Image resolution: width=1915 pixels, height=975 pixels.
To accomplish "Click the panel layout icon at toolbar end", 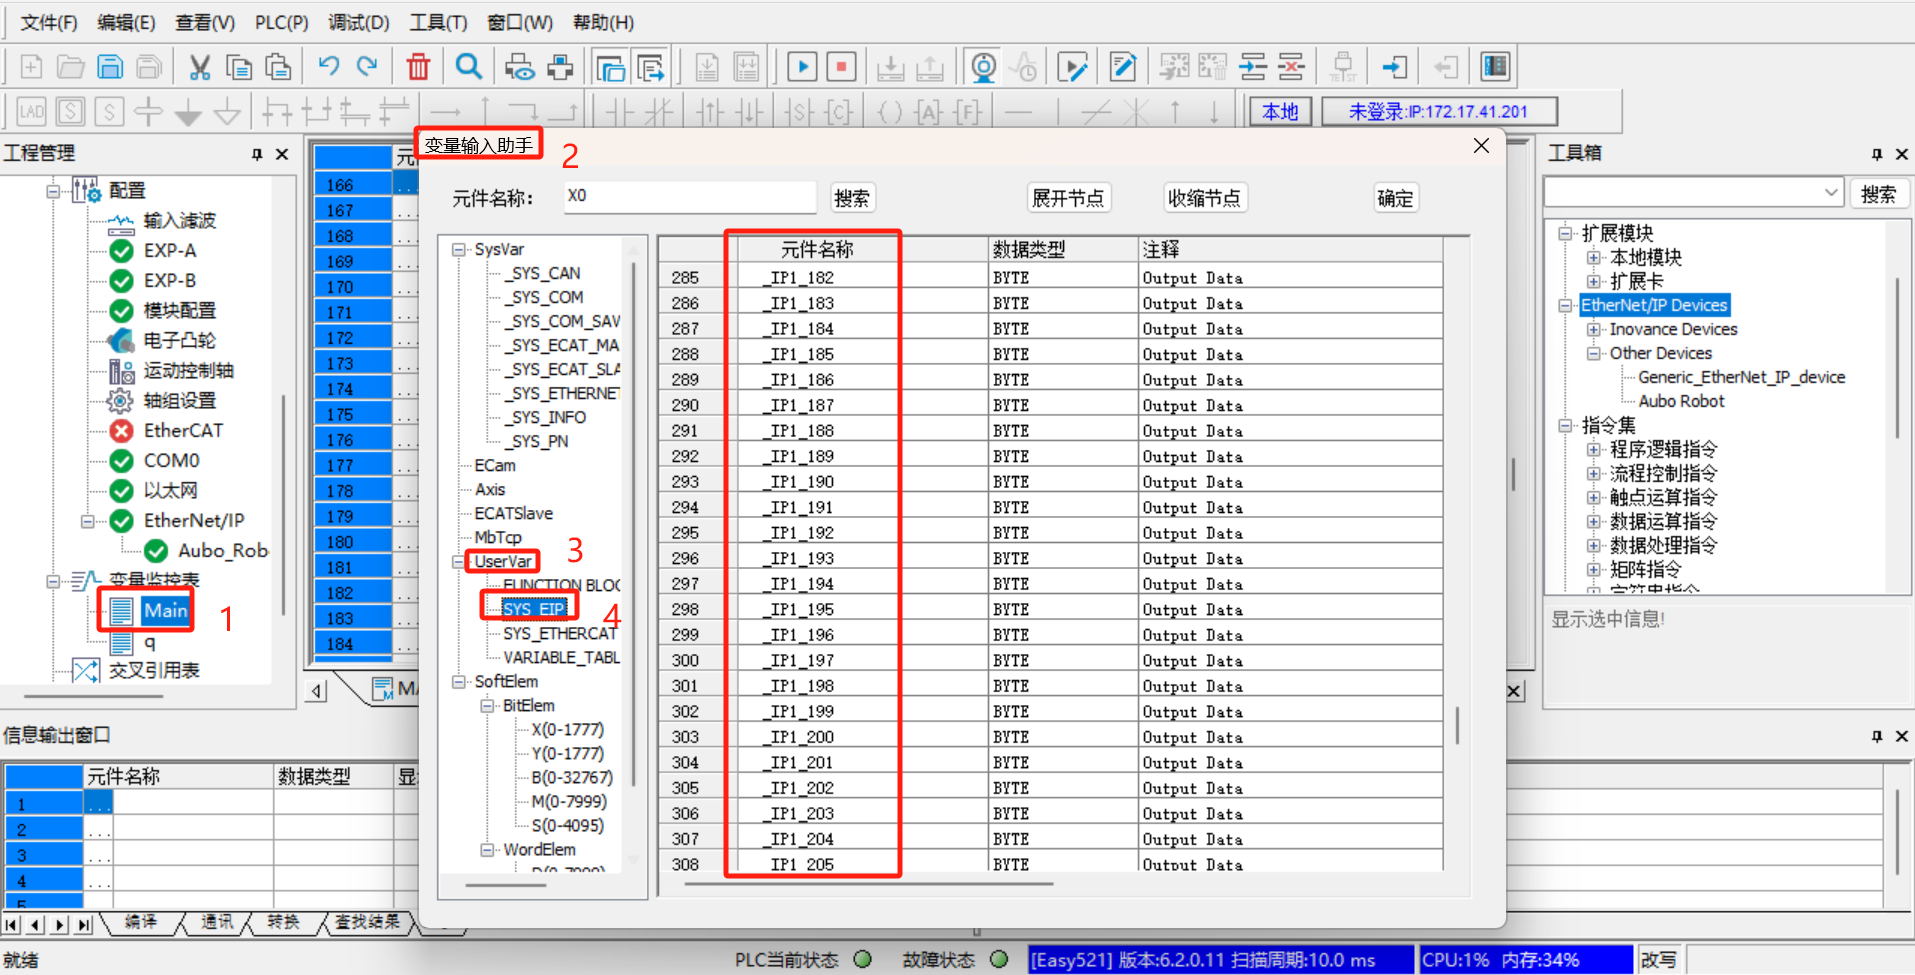I will (x=1495, y=67).
